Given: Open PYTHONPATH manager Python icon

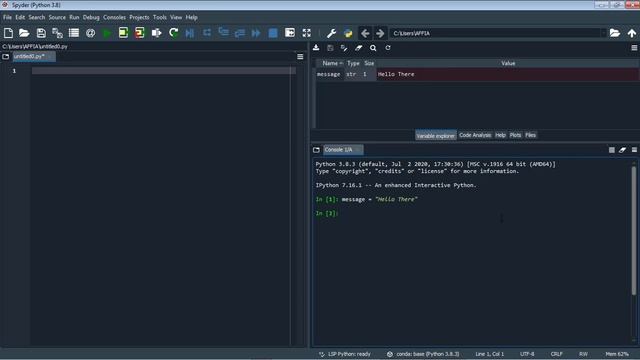Looking at the screenshot, I should [348, 33].
